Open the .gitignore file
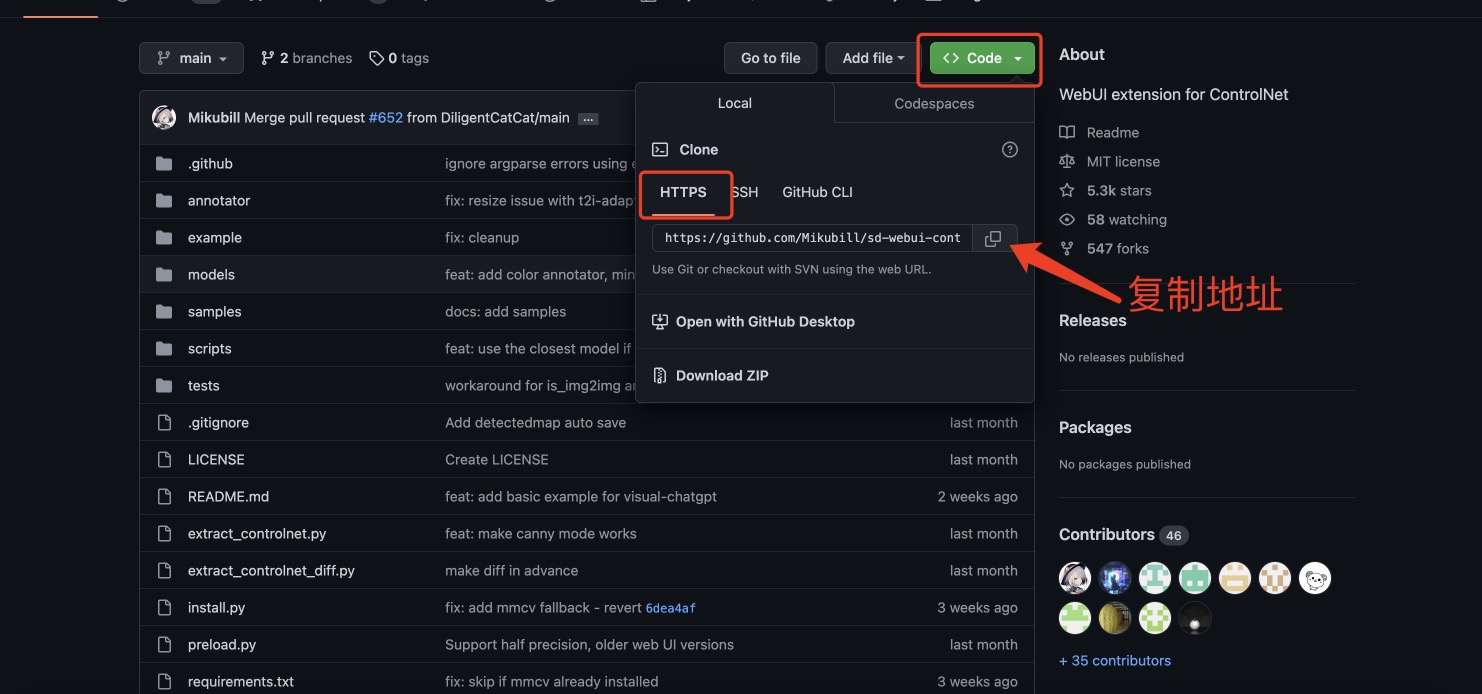This screenshot has width=1482, height=694. point(218,422)
